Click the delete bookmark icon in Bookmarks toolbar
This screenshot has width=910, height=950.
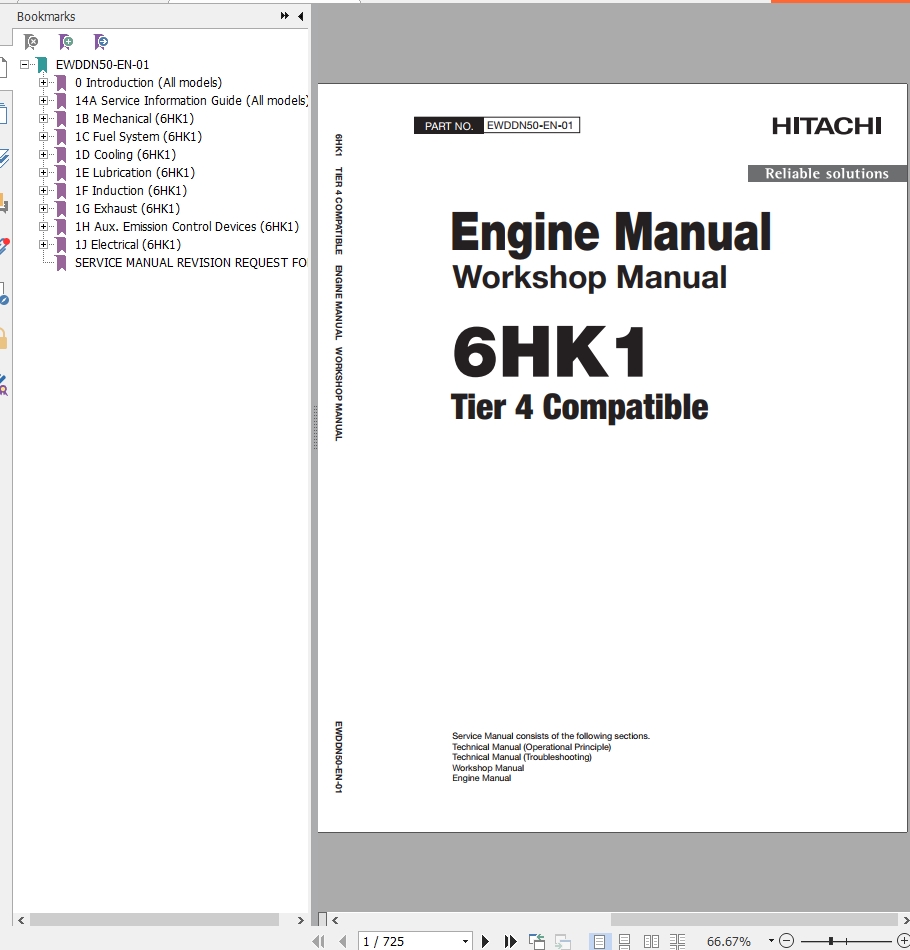coord(31,42)
